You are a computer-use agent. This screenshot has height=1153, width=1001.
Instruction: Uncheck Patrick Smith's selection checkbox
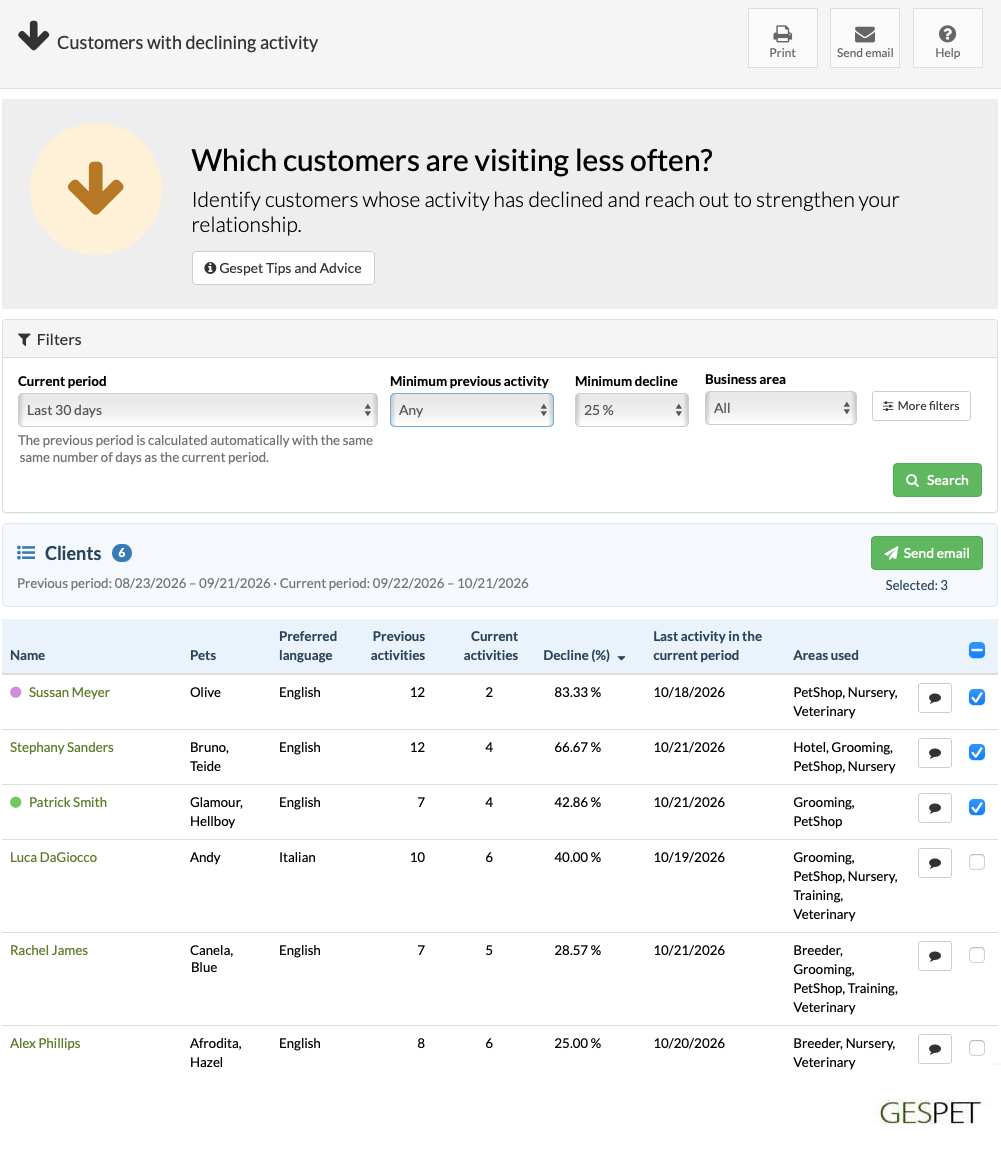pos(977,807)
